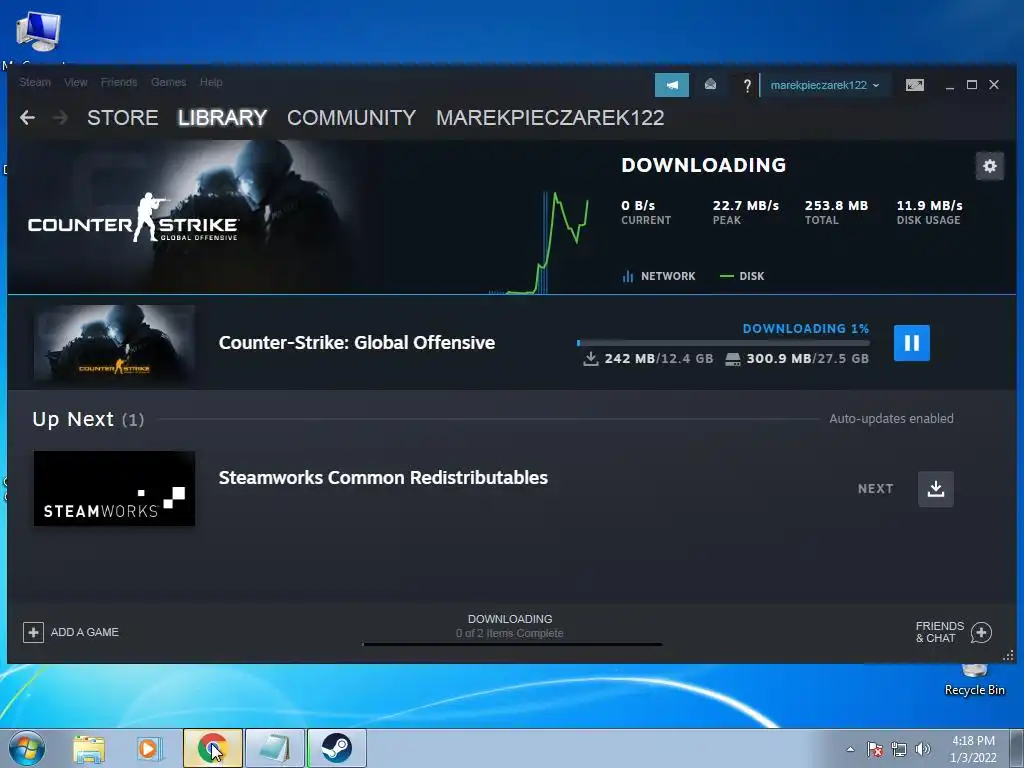Go back with the left arrow
The width and height of the screenshot is (1024, 768).
pyautogui.click(x=27, y=118)
